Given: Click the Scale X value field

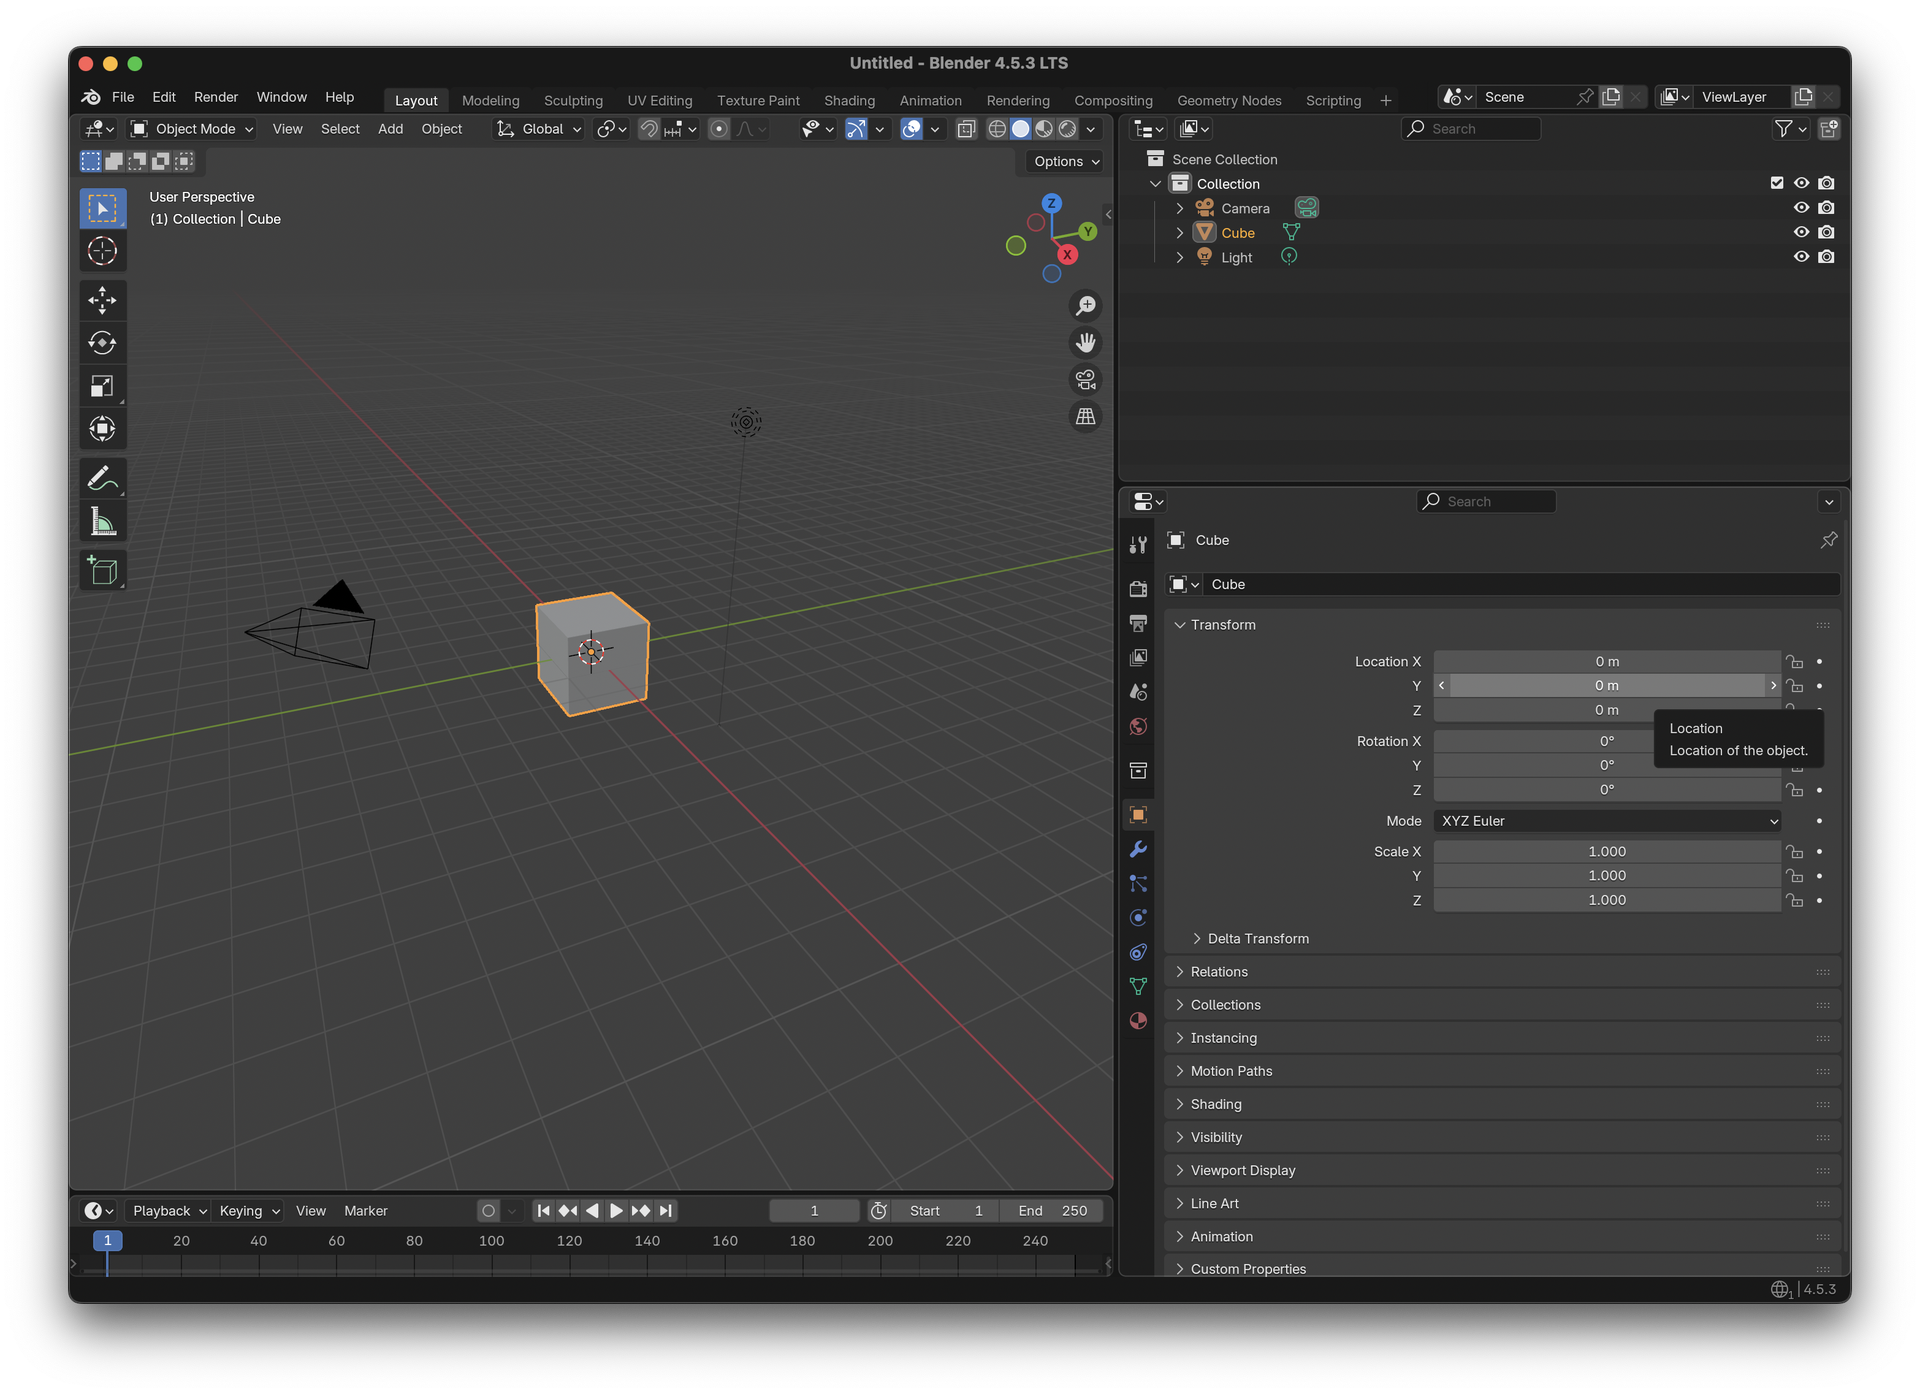Looking at the screenshot, I should [1607, 852].
